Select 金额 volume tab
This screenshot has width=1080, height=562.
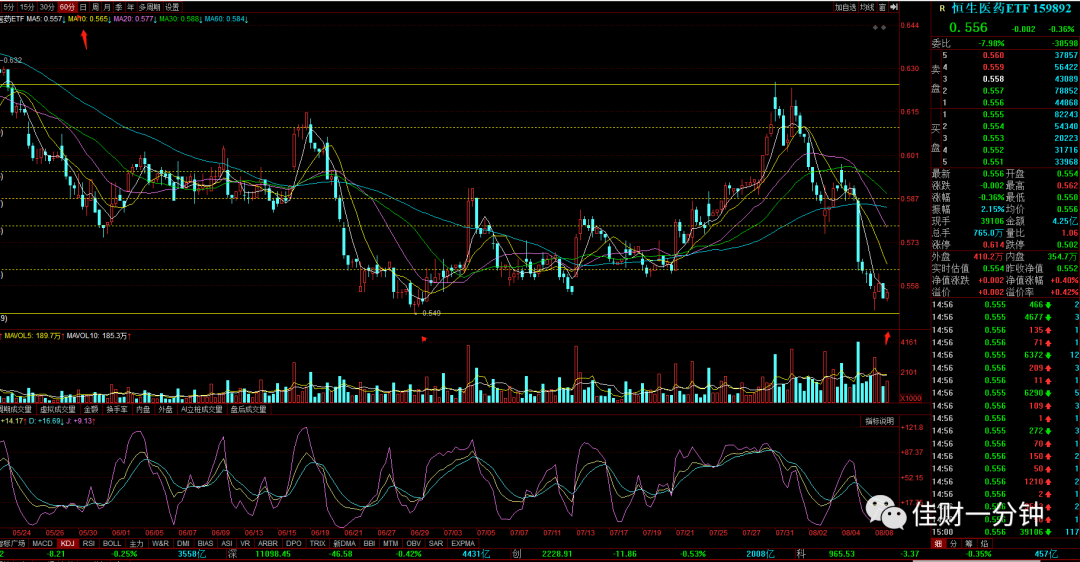(92, 409)
